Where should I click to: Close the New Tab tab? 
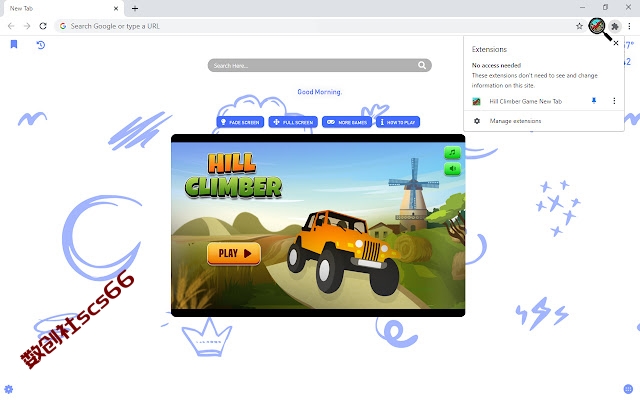click(116, 8)
